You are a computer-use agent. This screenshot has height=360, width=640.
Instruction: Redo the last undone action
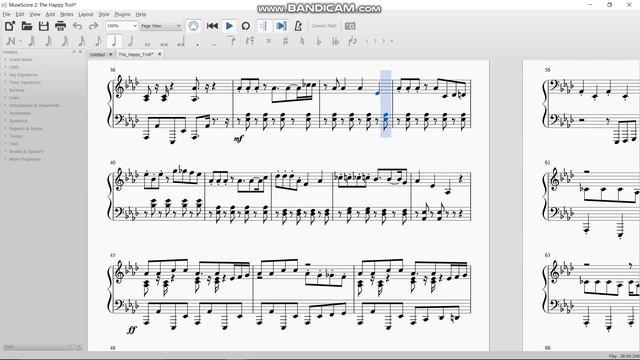[93, 26]
